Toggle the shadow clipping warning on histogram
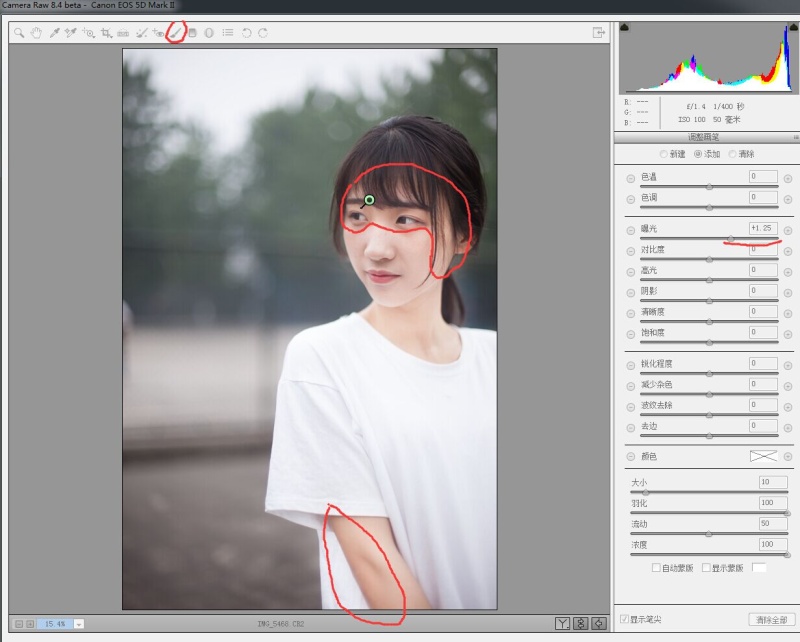 click(624, 27)
